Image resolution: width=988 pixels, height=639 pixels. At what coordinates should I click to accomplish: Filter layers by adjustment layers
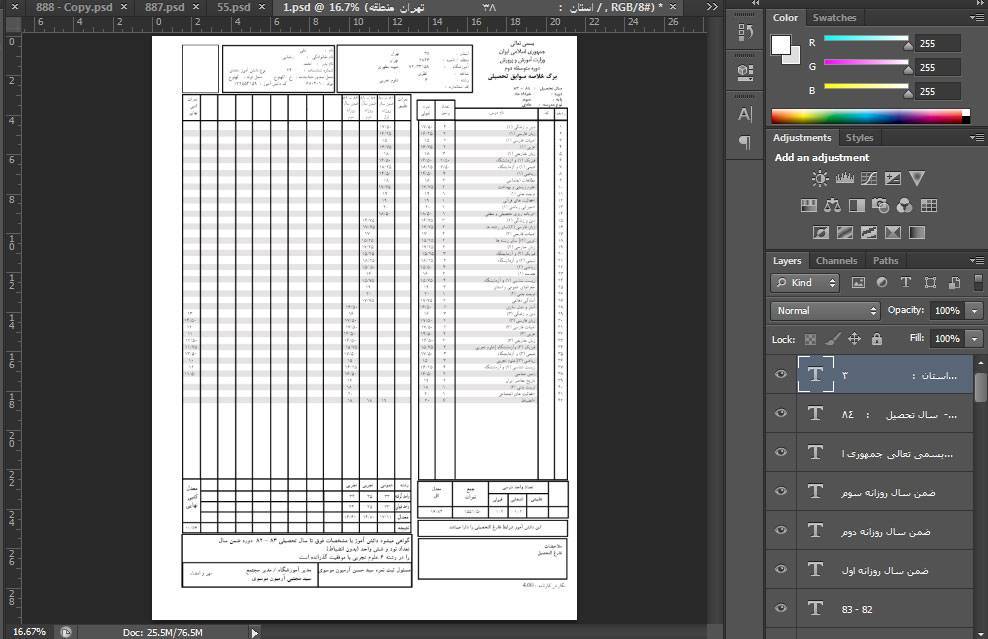882,283
